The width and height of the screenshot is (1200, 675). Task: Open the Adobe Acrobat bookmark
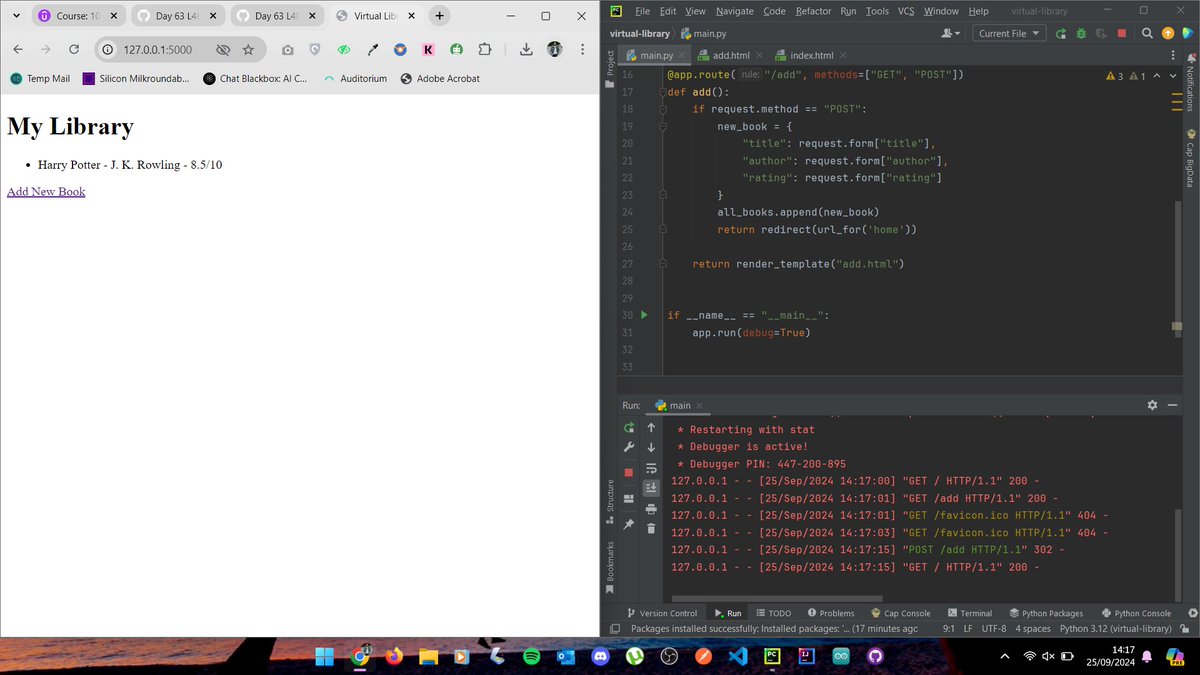point(440,78)
